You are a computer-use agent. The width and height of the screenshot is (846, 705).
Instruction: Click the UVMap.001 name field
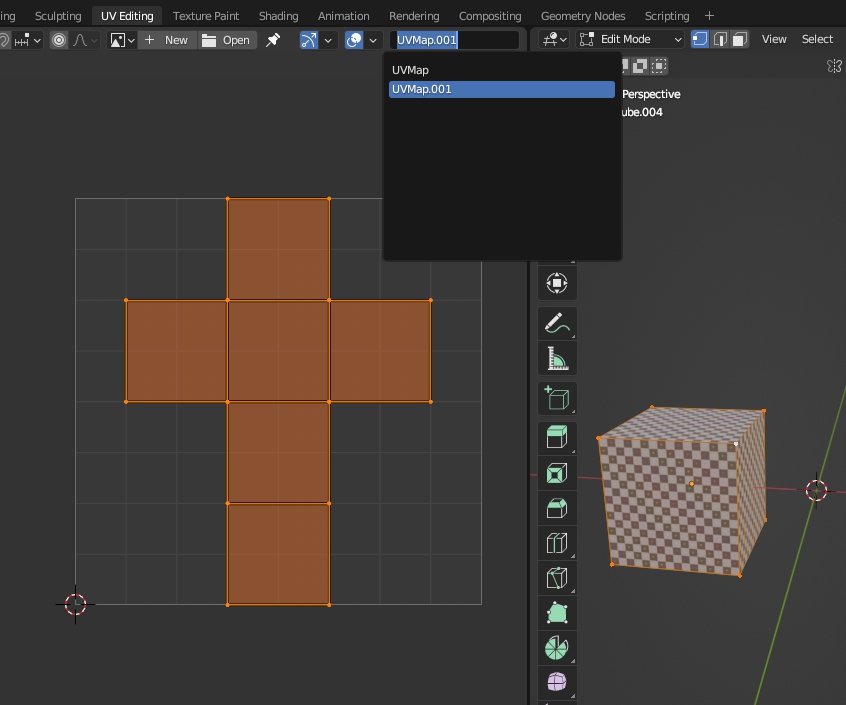(455, 40)
